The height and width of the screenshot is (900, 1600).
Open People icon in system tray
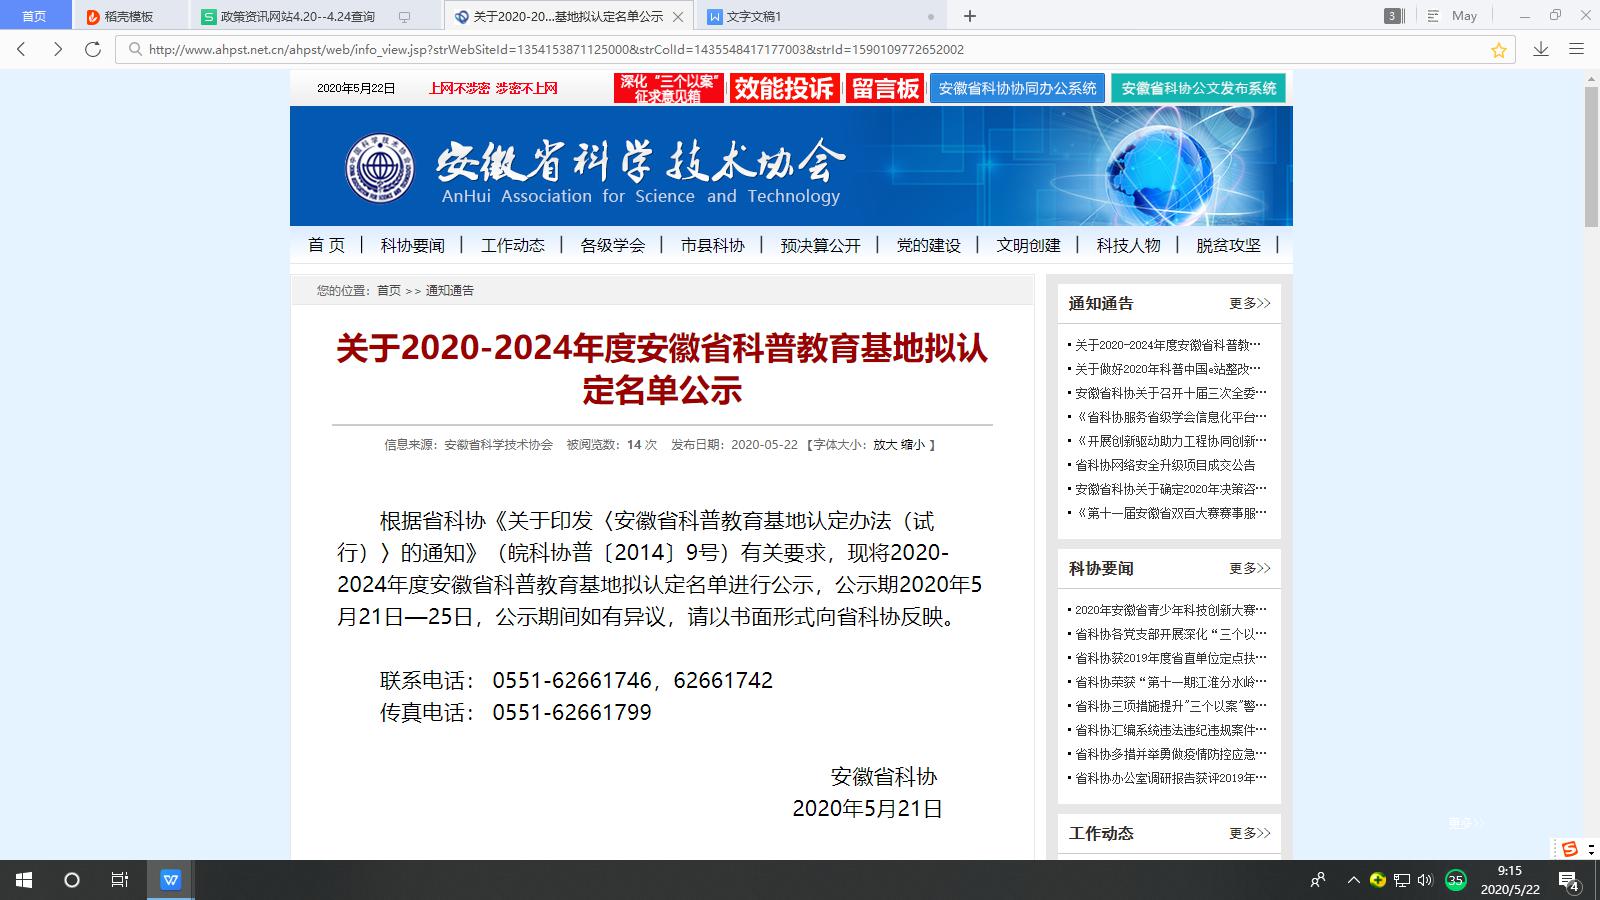(x=1318, y=880)
